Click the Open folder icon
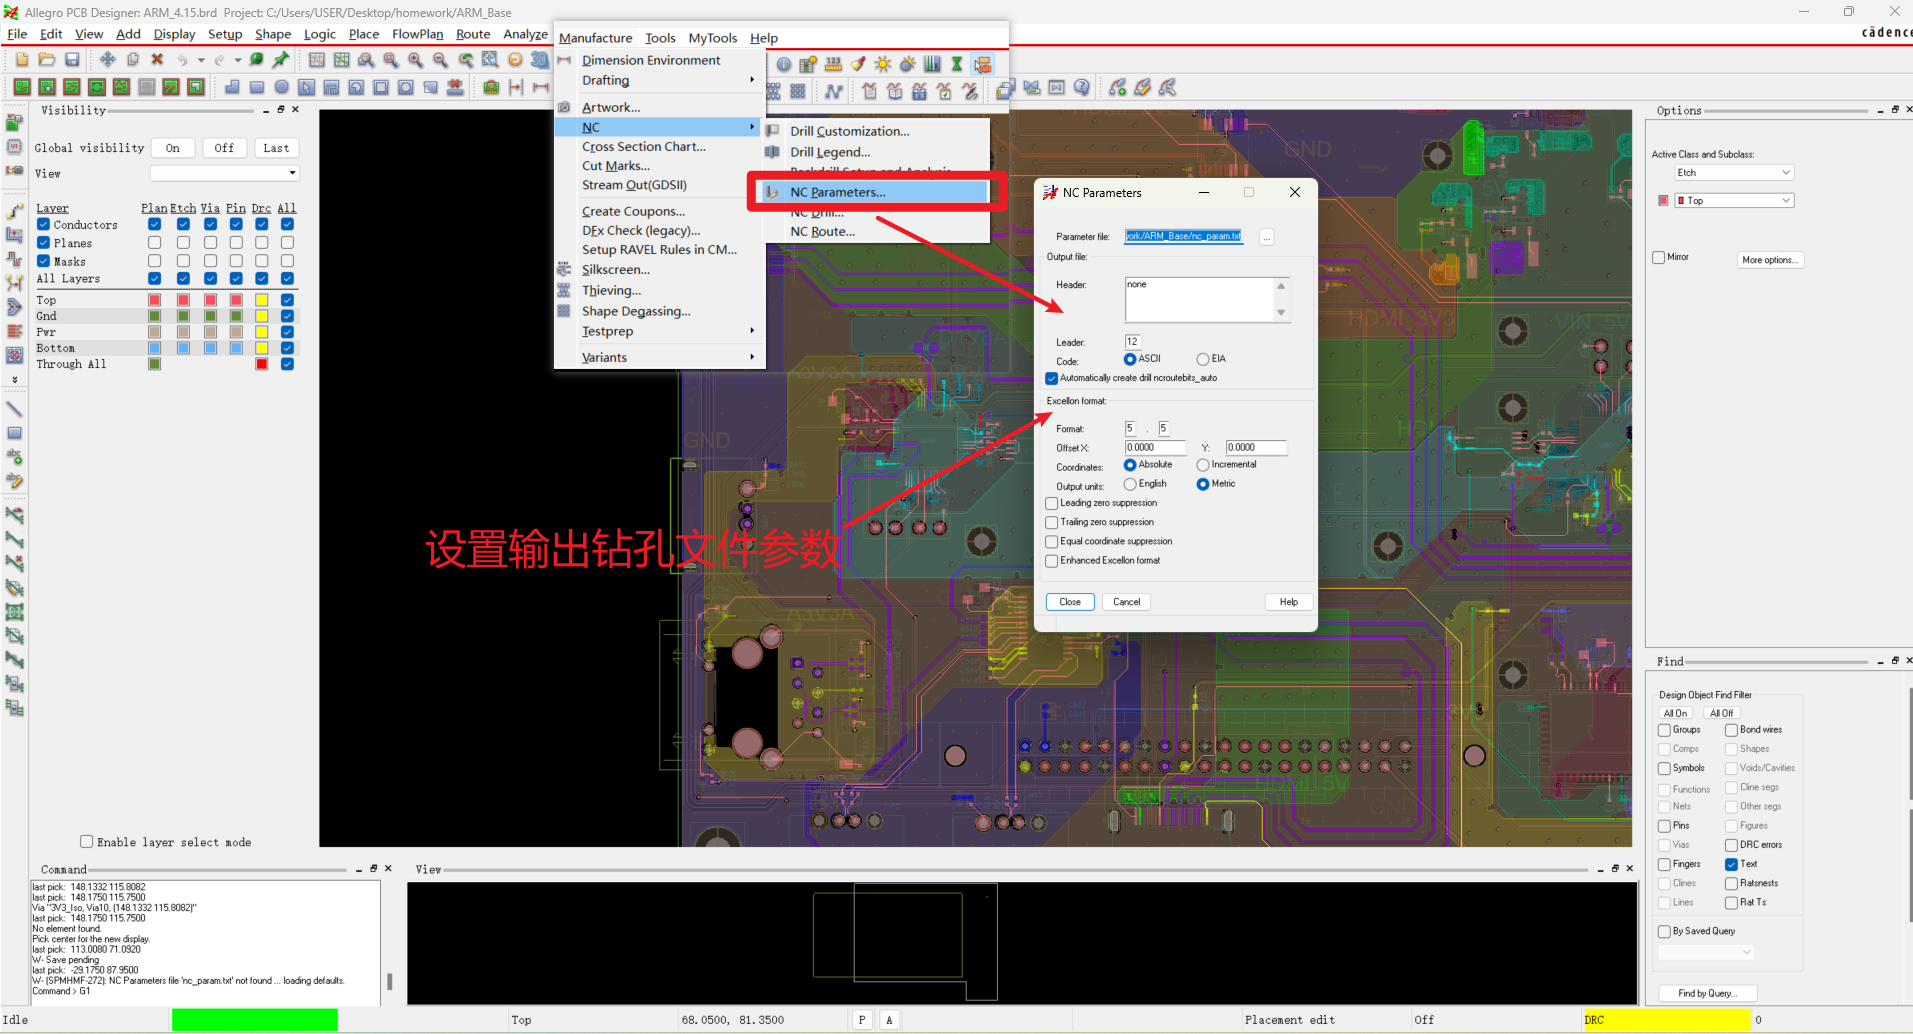The width and height of the screenshot is (1913, 1034). click(47, 60)
